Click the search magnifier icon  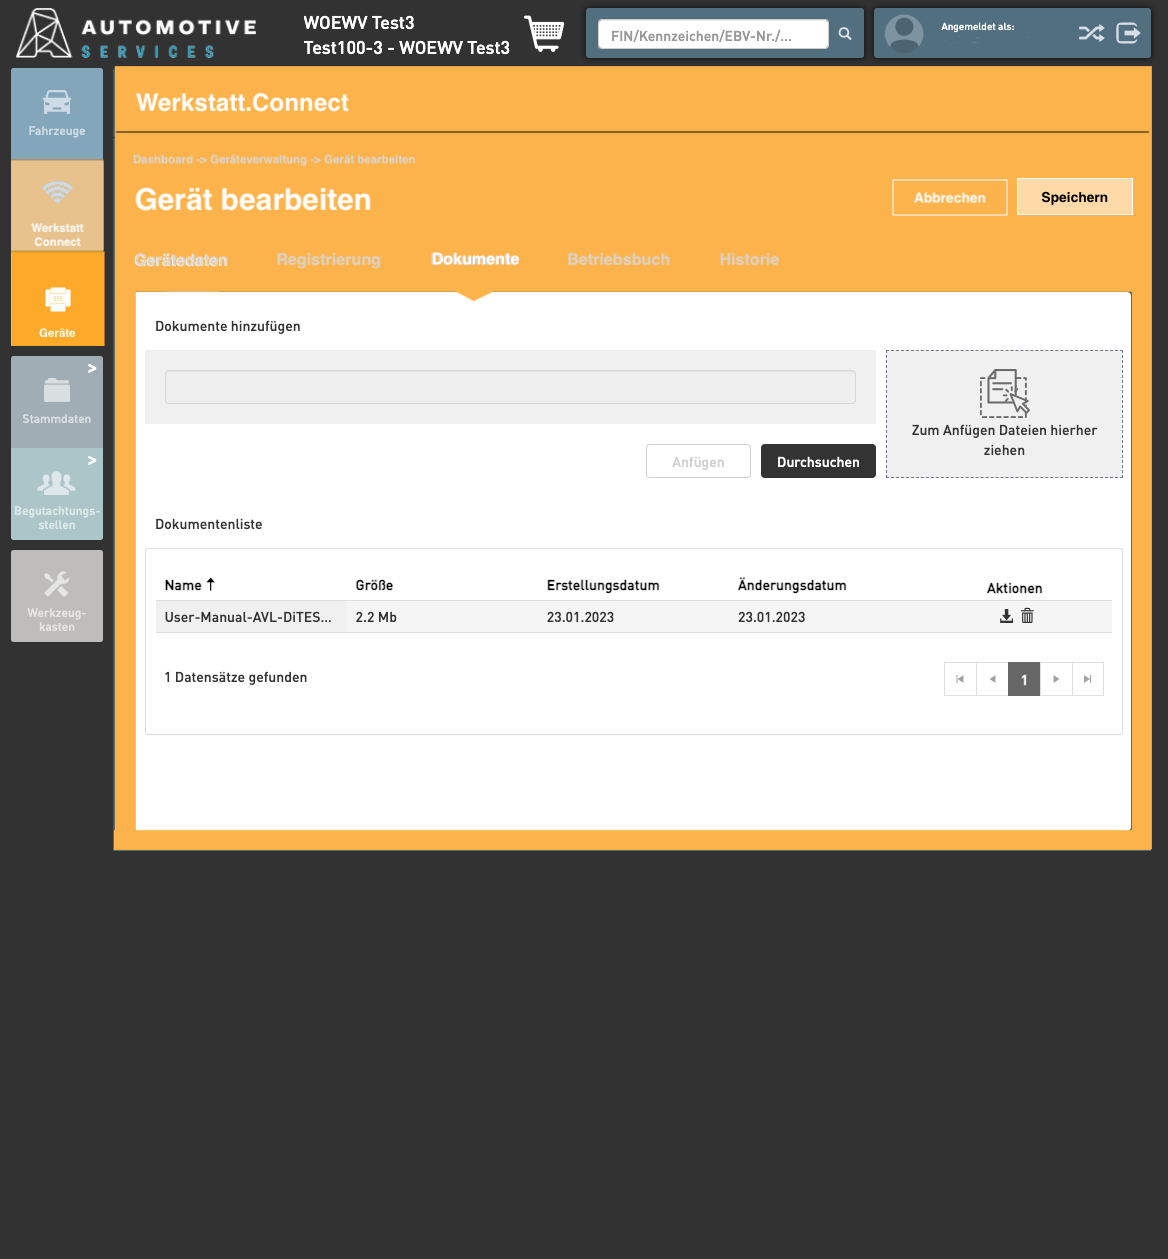pos(845,34)
